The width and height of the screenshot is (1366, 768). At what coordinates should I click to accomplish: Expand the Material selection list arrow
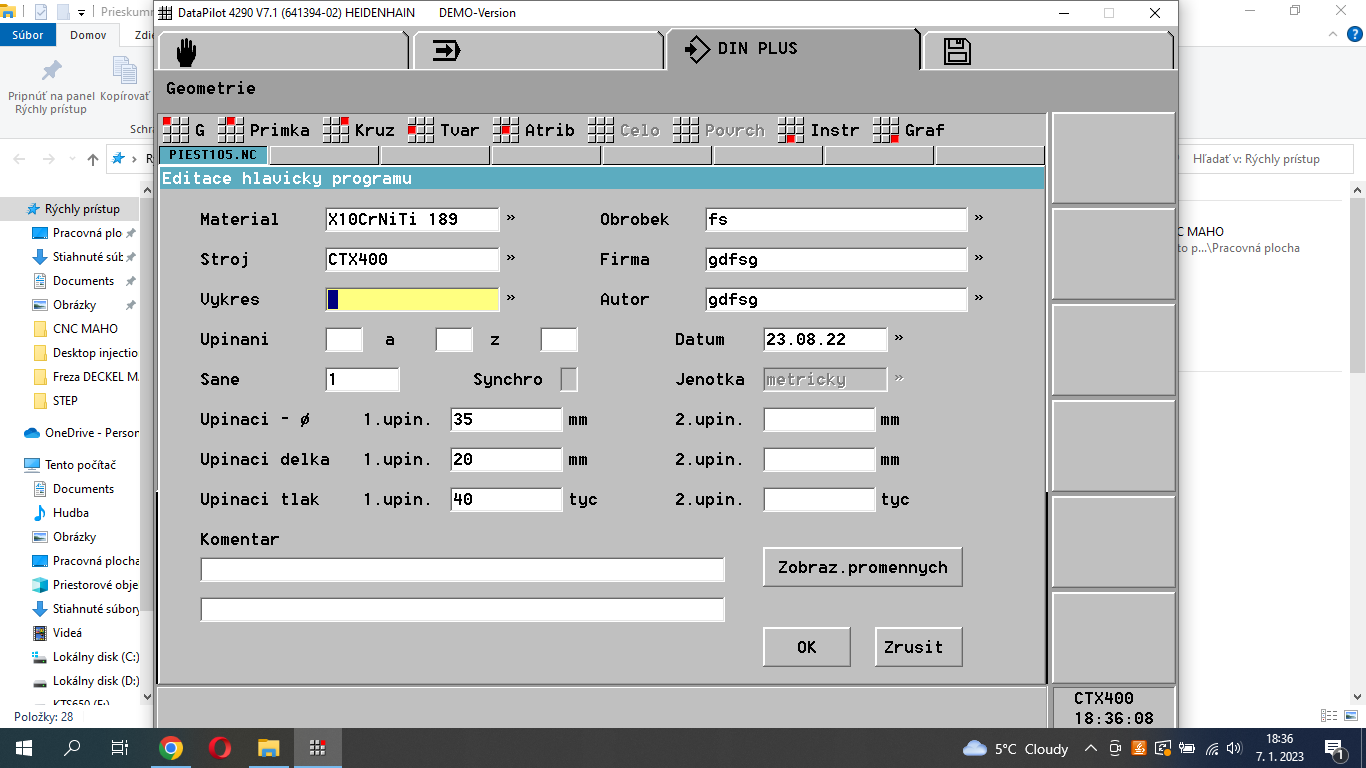(x=511, y=218)
